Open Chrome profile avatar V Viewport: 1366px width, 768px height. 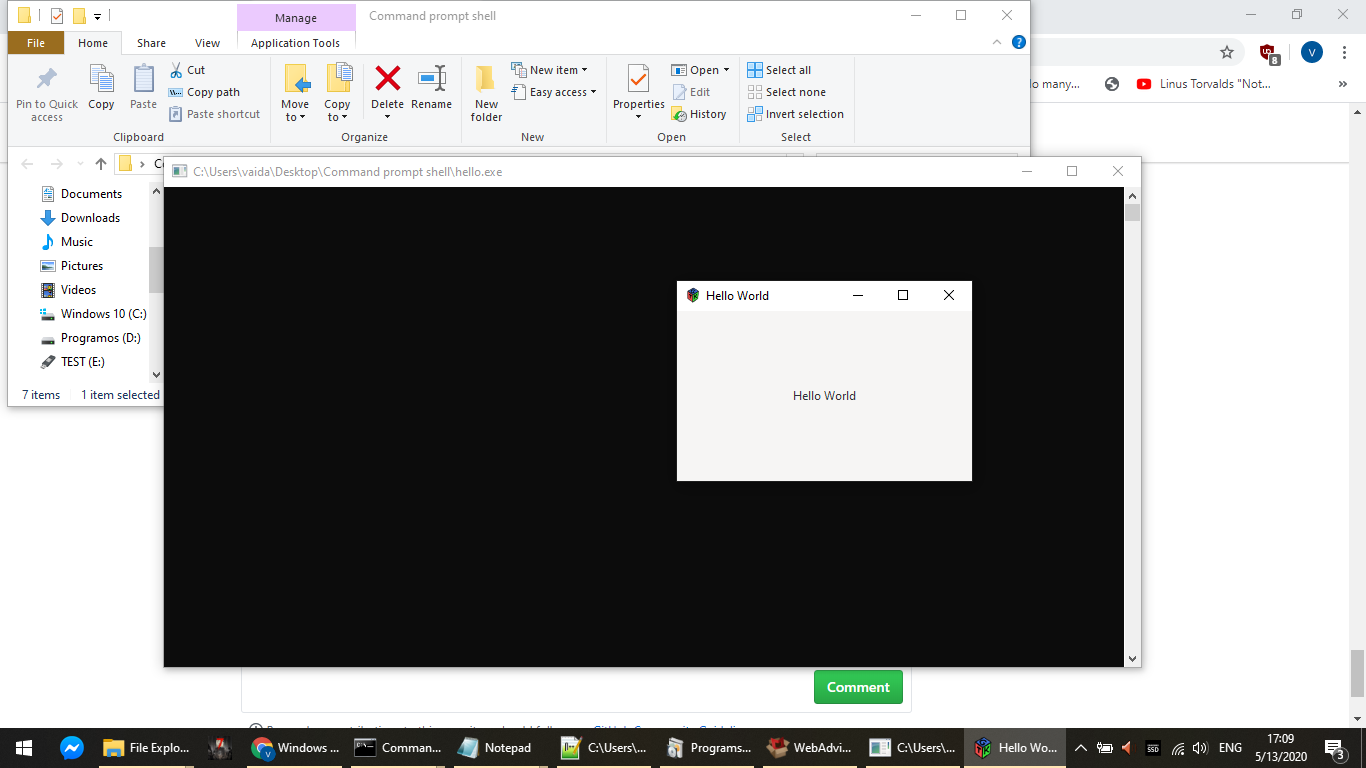point(1312,52)
